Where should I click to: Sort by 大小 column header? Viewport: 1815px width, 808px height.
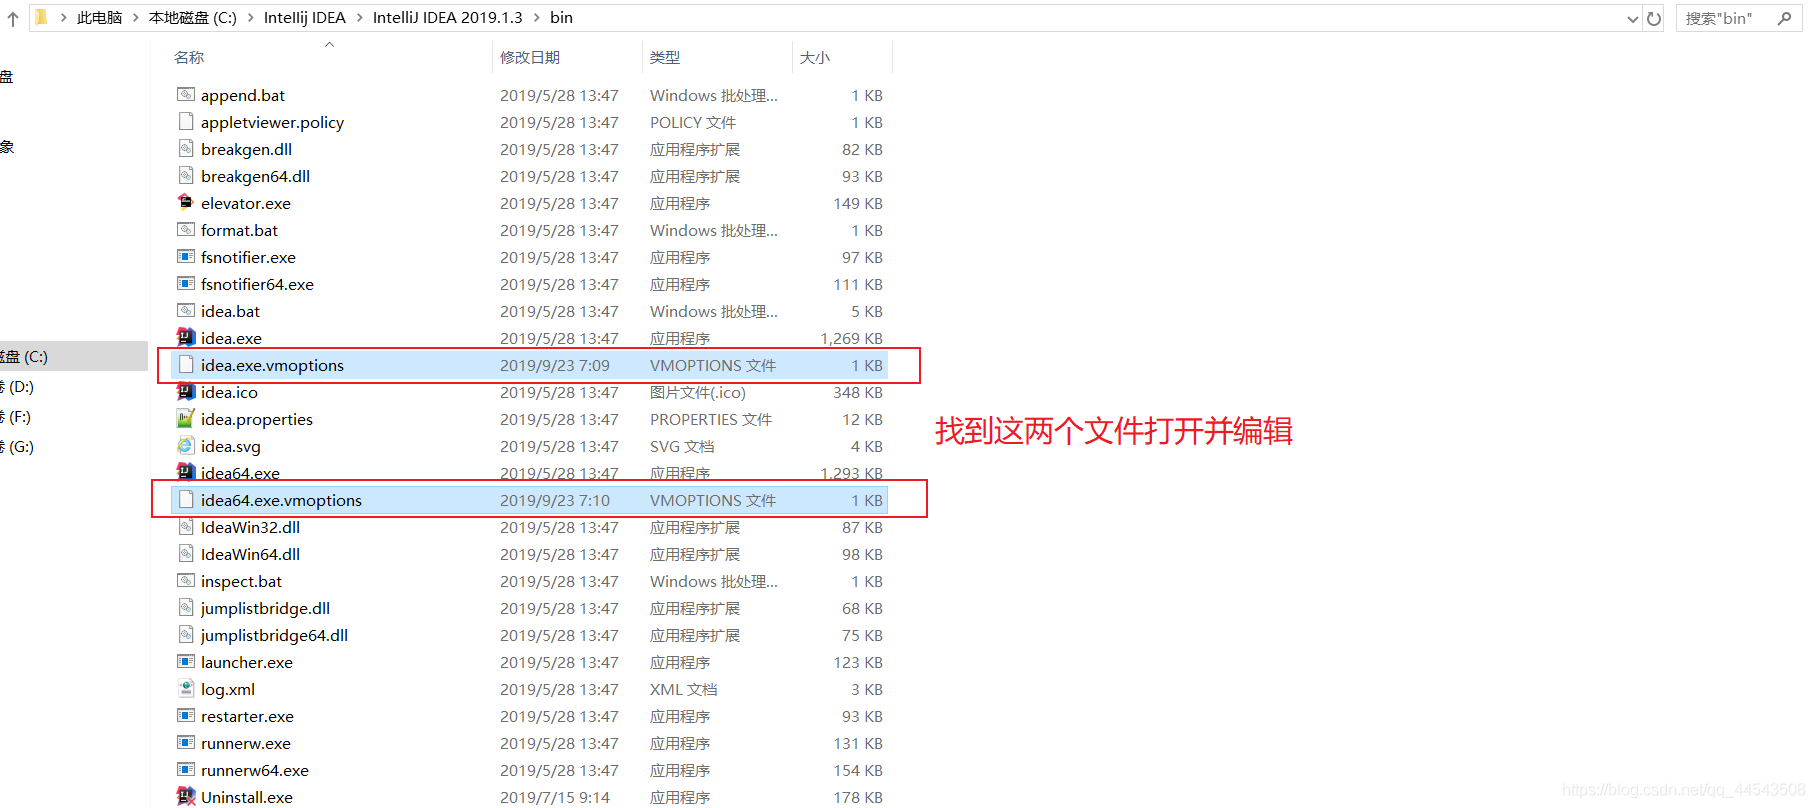pyautogui.click(x=815, y=58)
